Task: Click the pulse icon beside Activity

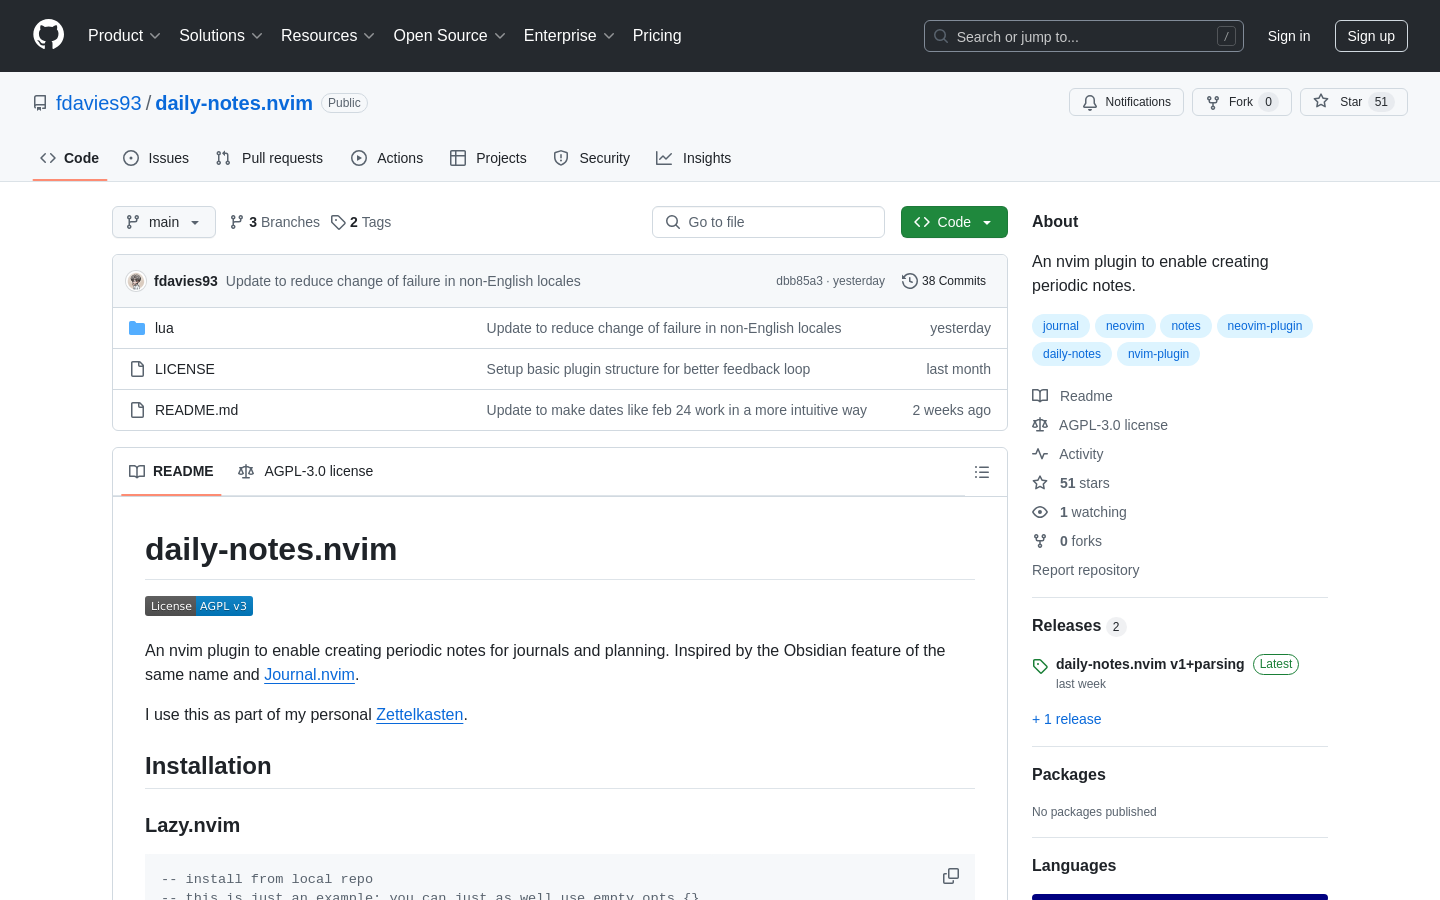Action: click(x=1040, y=454)
